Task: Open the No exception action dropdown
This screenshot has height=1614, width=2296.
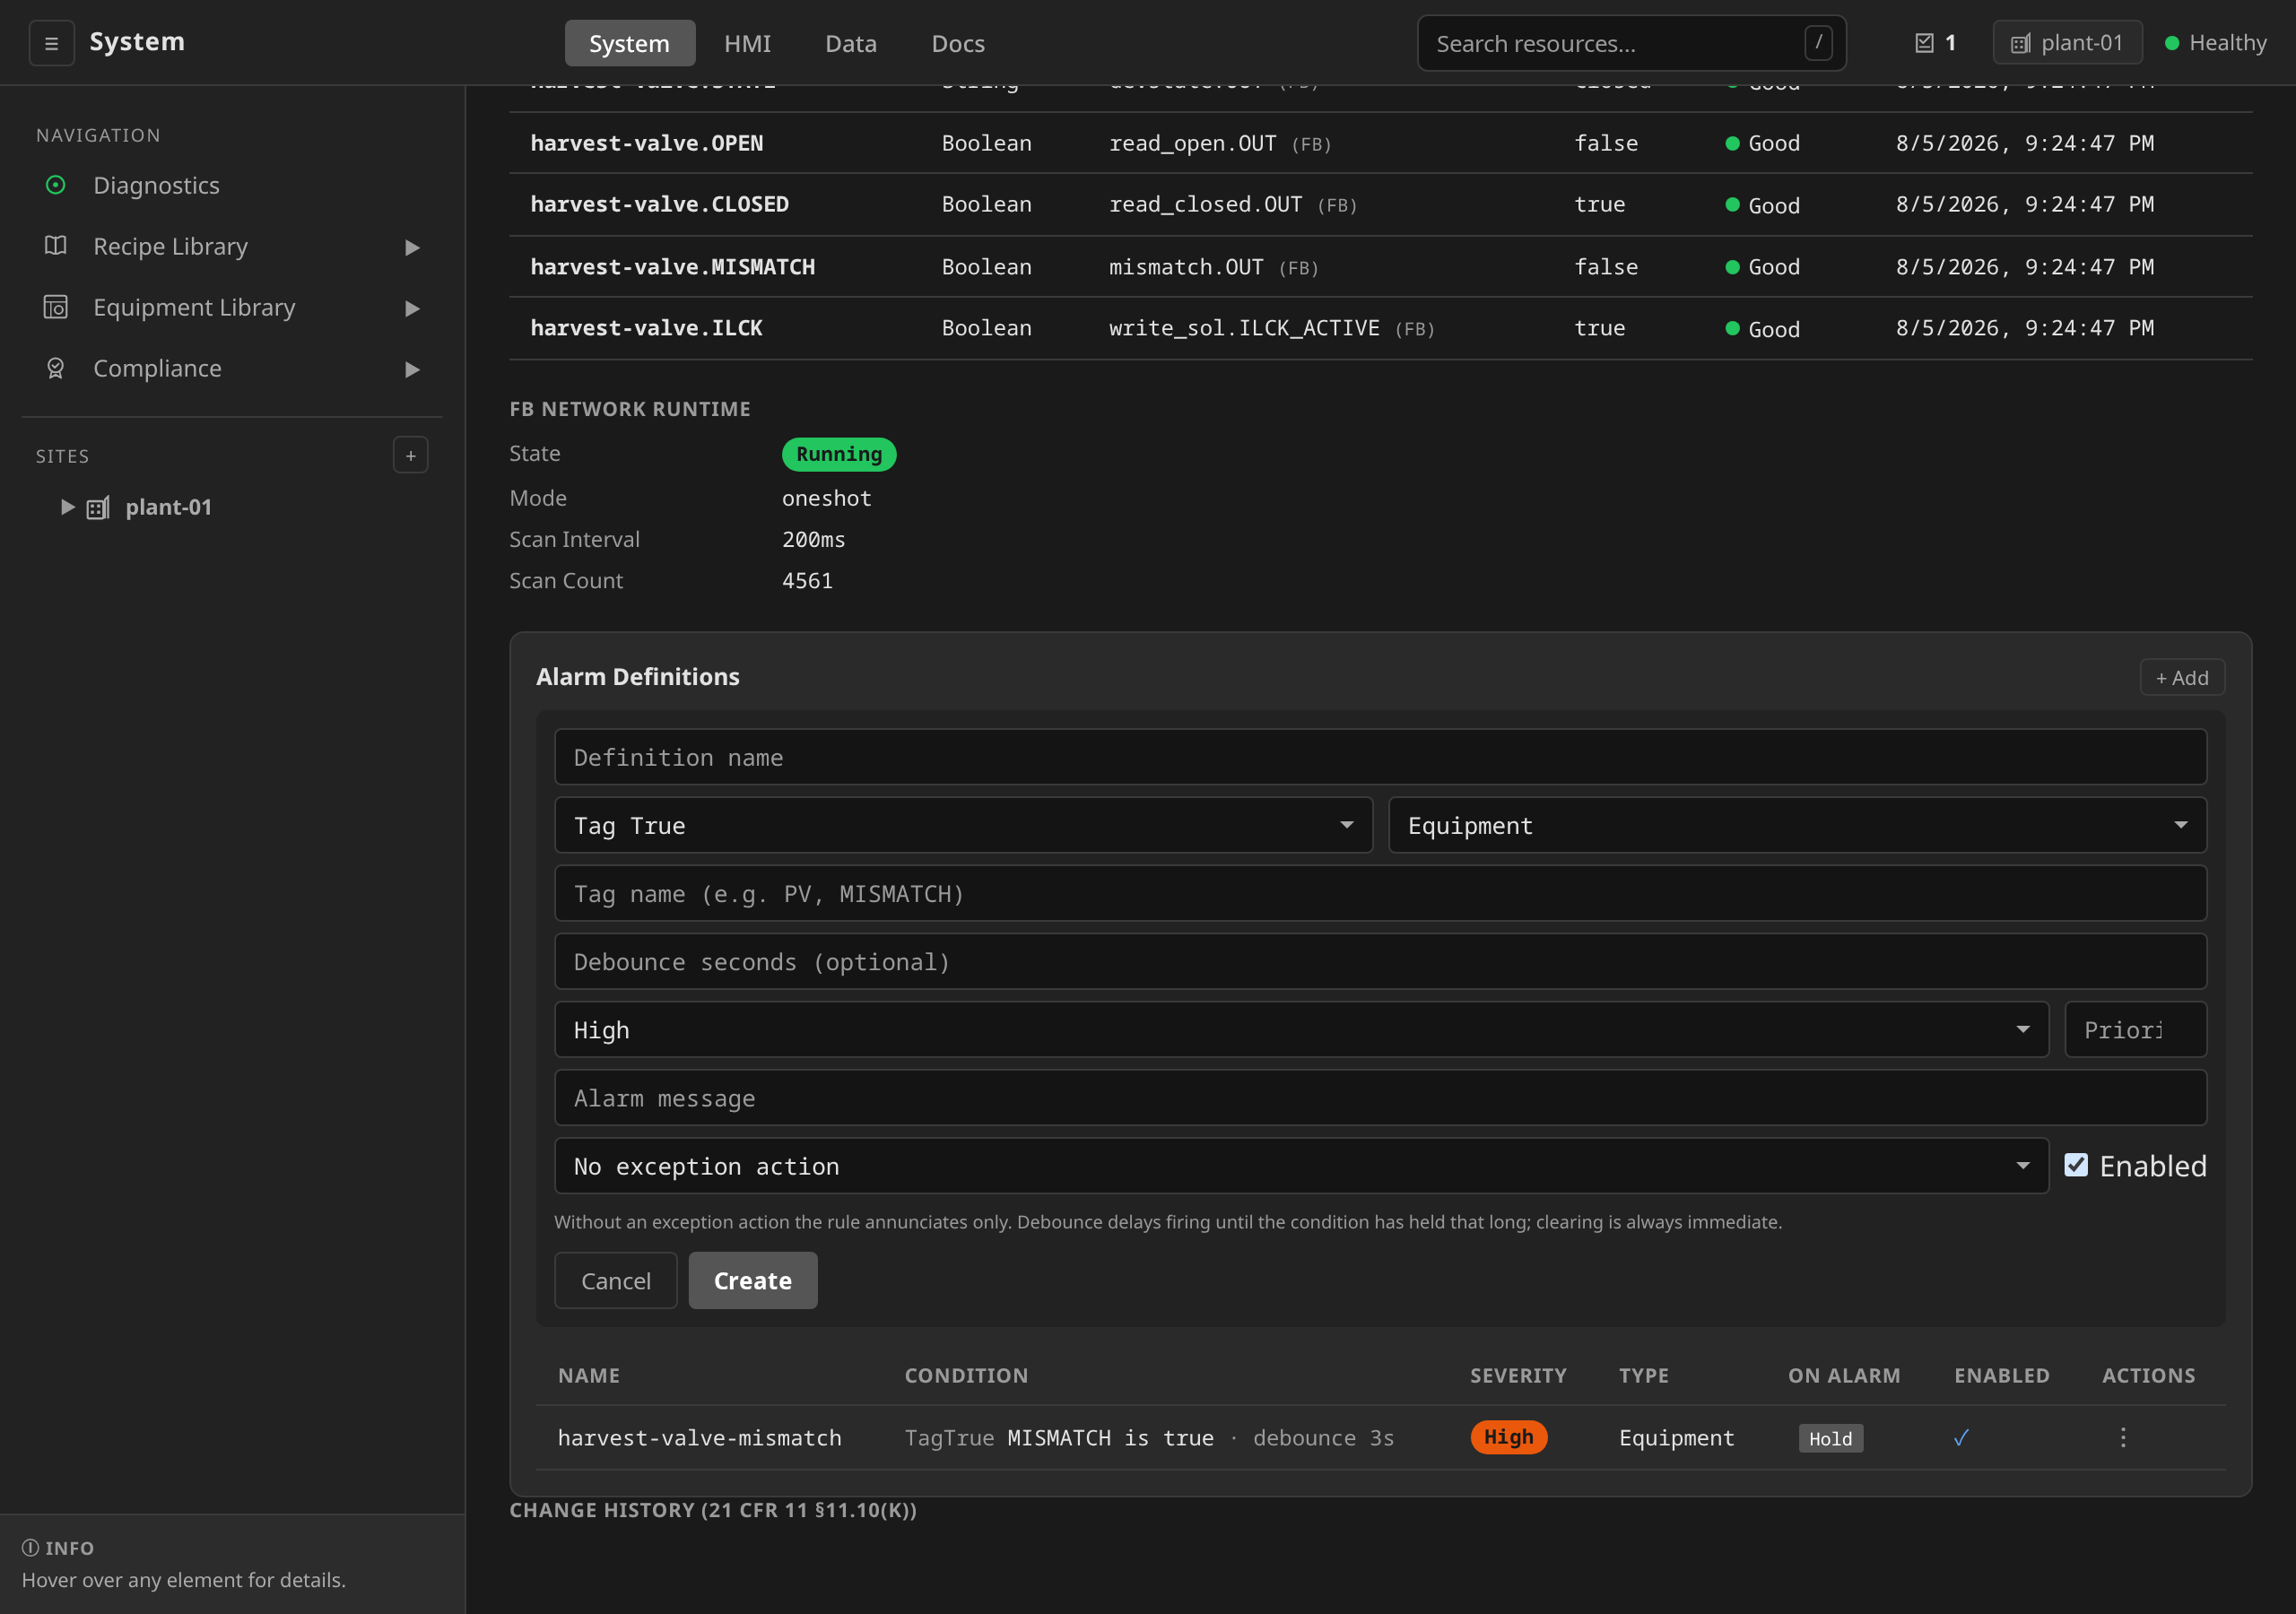Action: (x=1301, y=1166)
